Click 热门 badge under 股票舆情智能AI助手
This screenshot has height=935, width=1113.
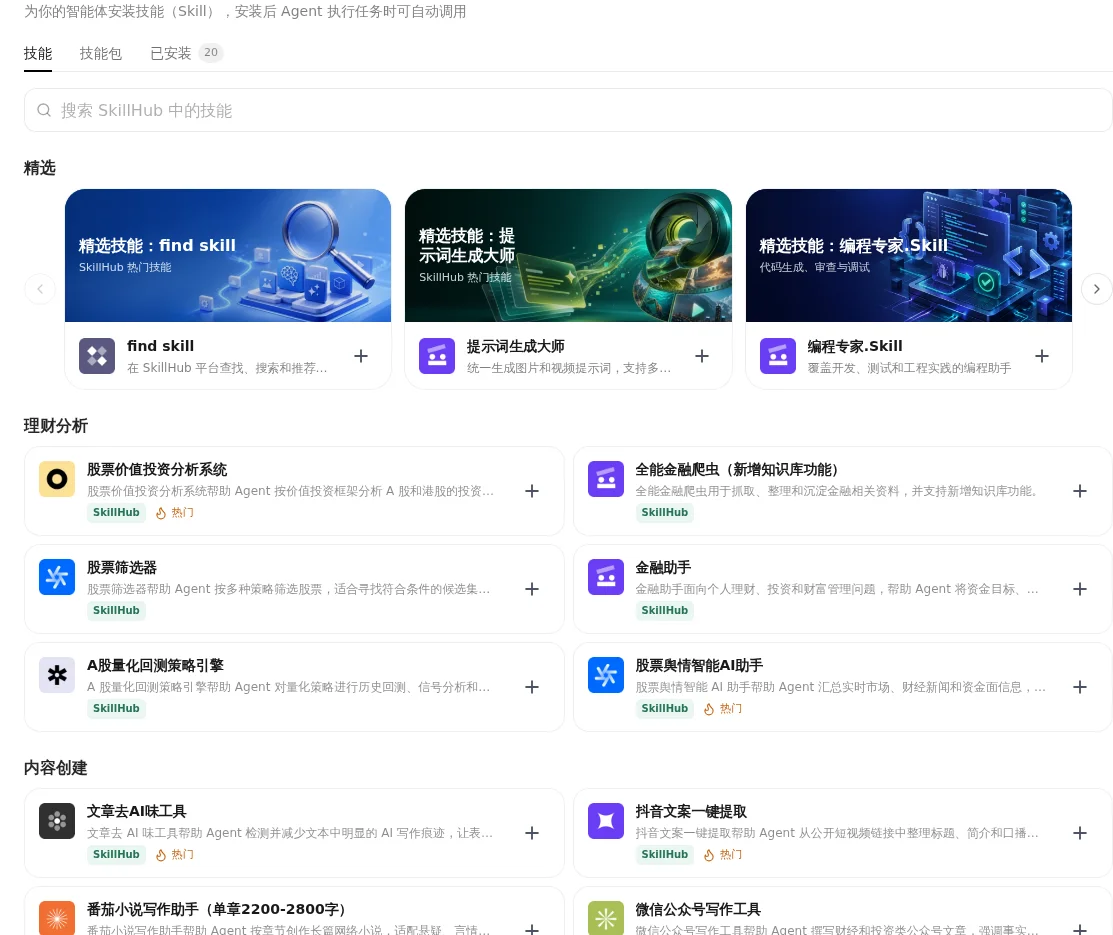pos(723,708)
